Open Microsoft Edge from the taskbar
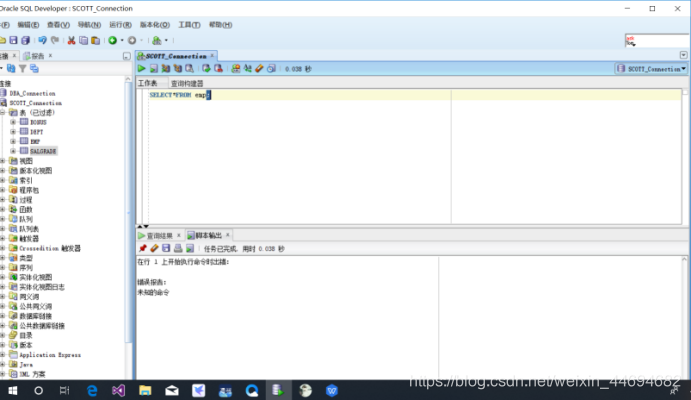Screen dimensions: 691x400 [x=92, y=390]
